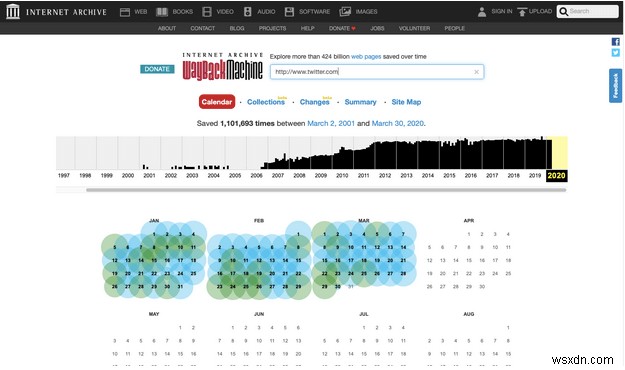Open January 26 snapshot day
Image resolution: width=625 pixels, height=370 pixels.
point(115,287)
